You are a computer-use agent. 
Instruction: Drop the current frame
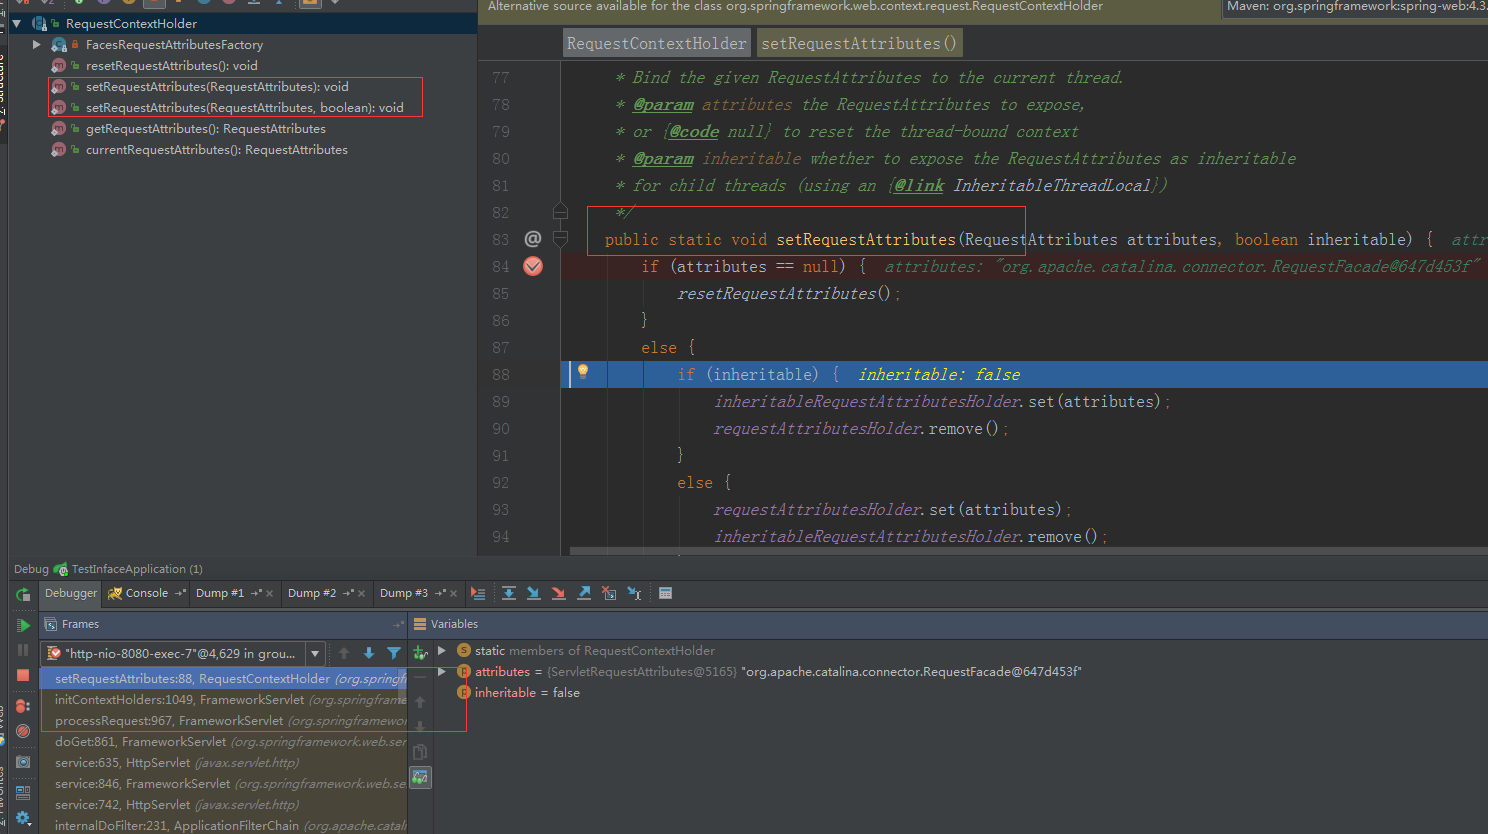pos(609,593)
